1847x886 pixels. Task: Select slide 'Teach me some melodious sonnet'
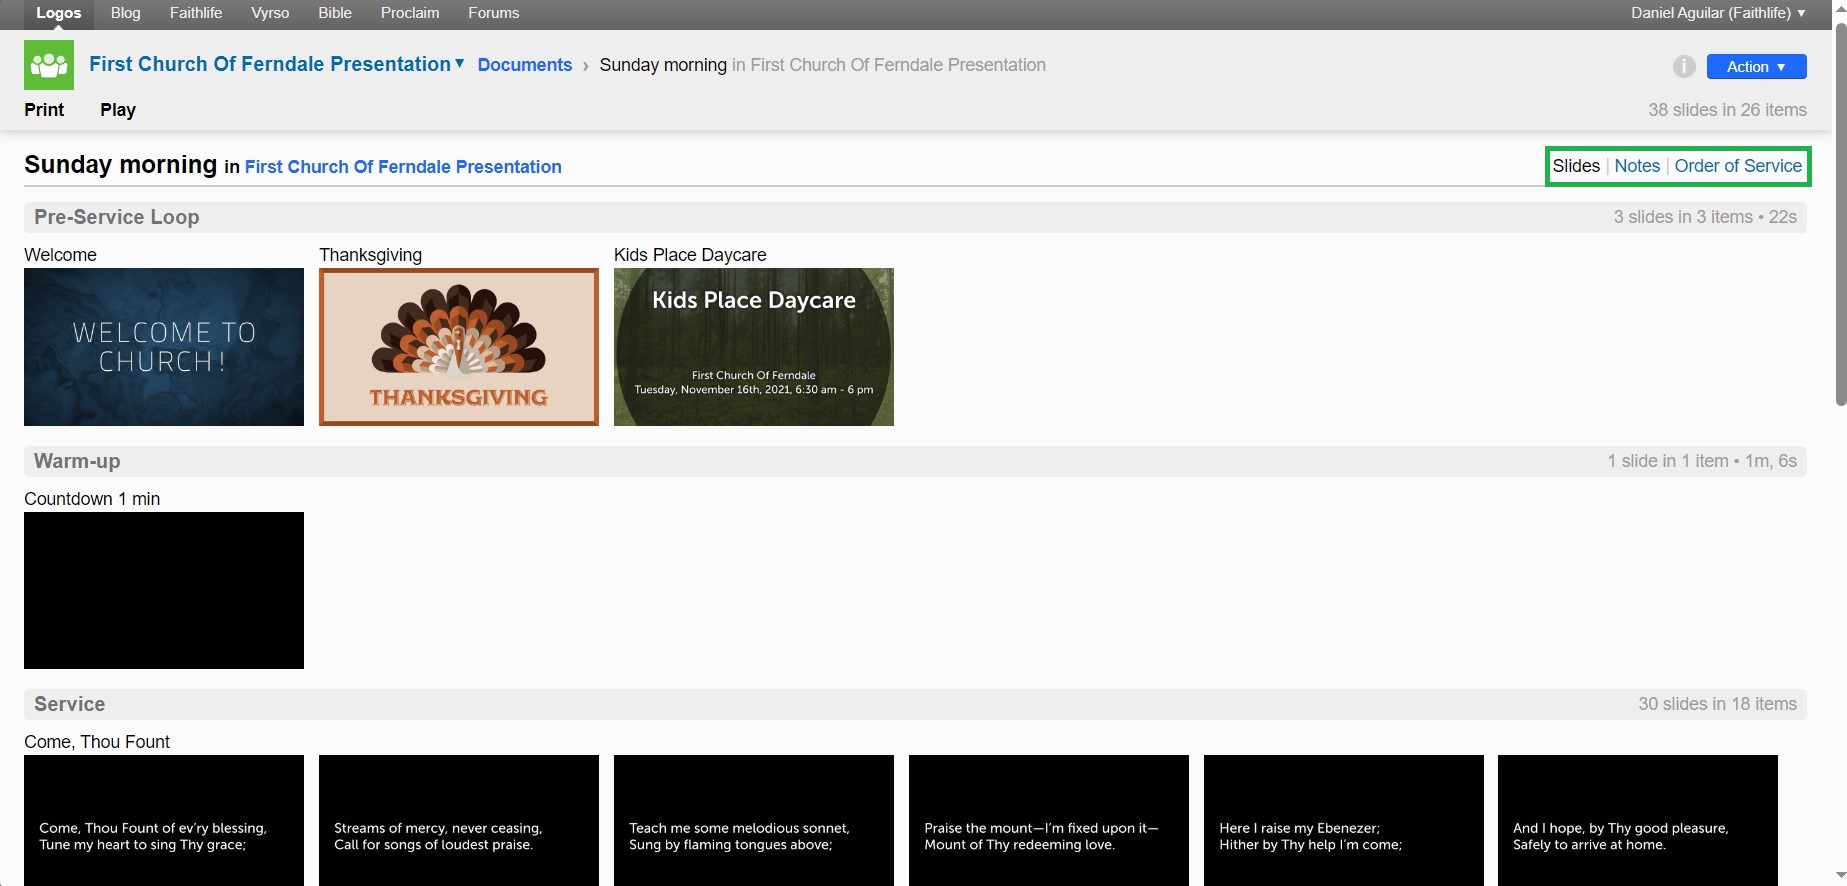pyautogui.click(x=754, y=820)
